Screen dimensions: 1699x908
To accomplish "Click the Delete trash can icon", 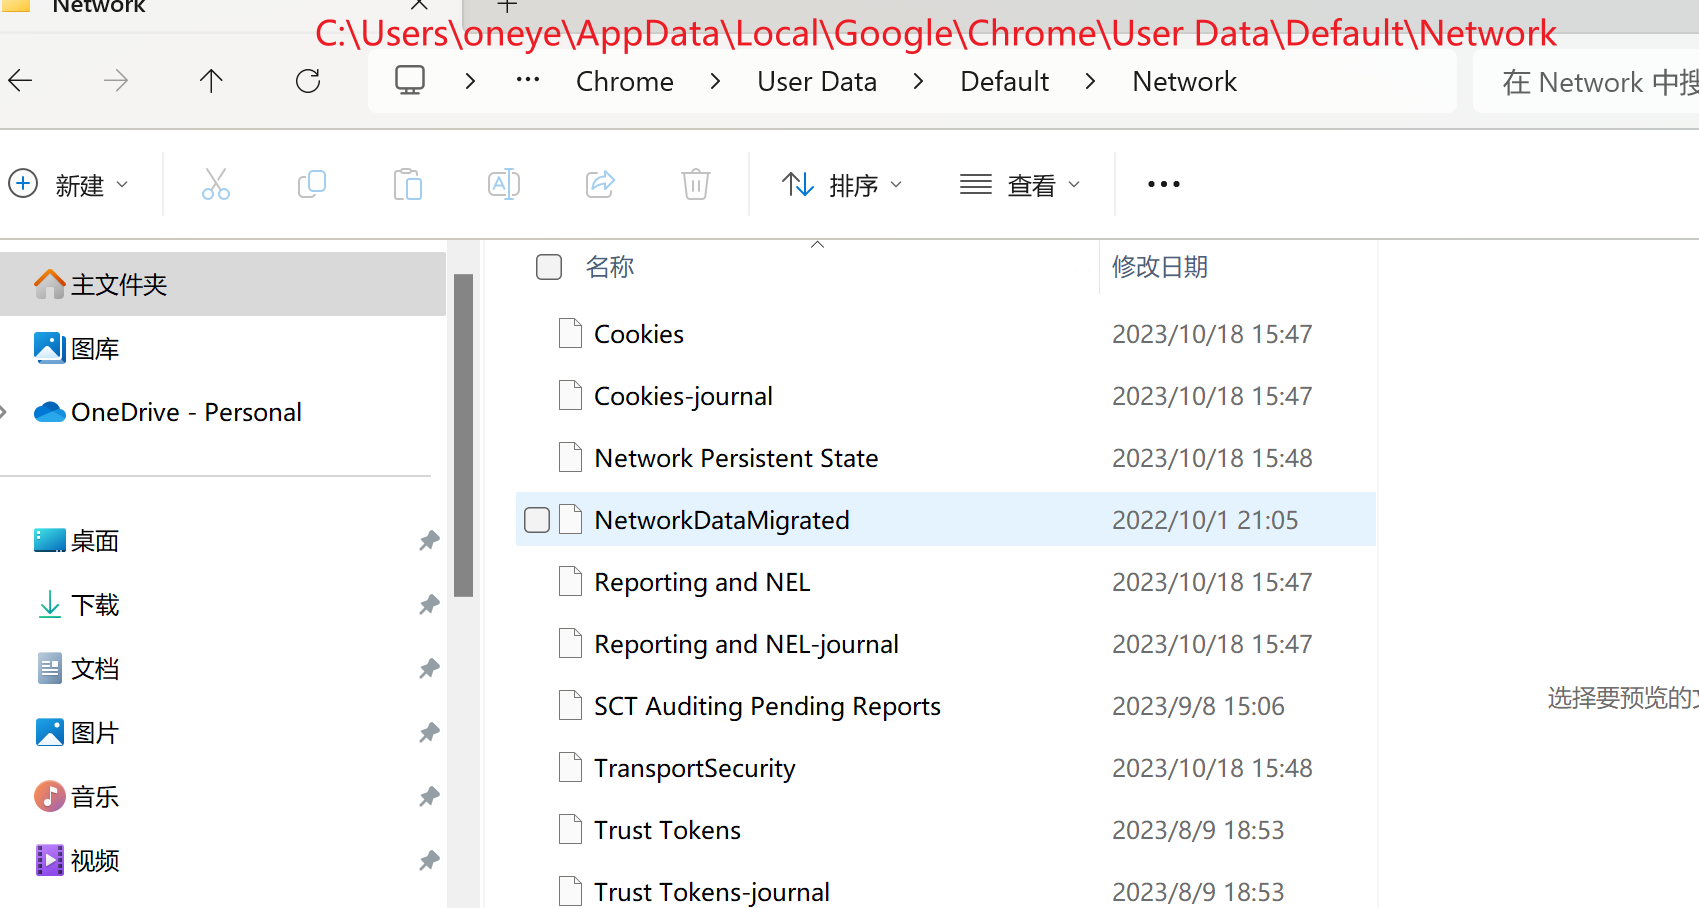I will click(696, 184).
